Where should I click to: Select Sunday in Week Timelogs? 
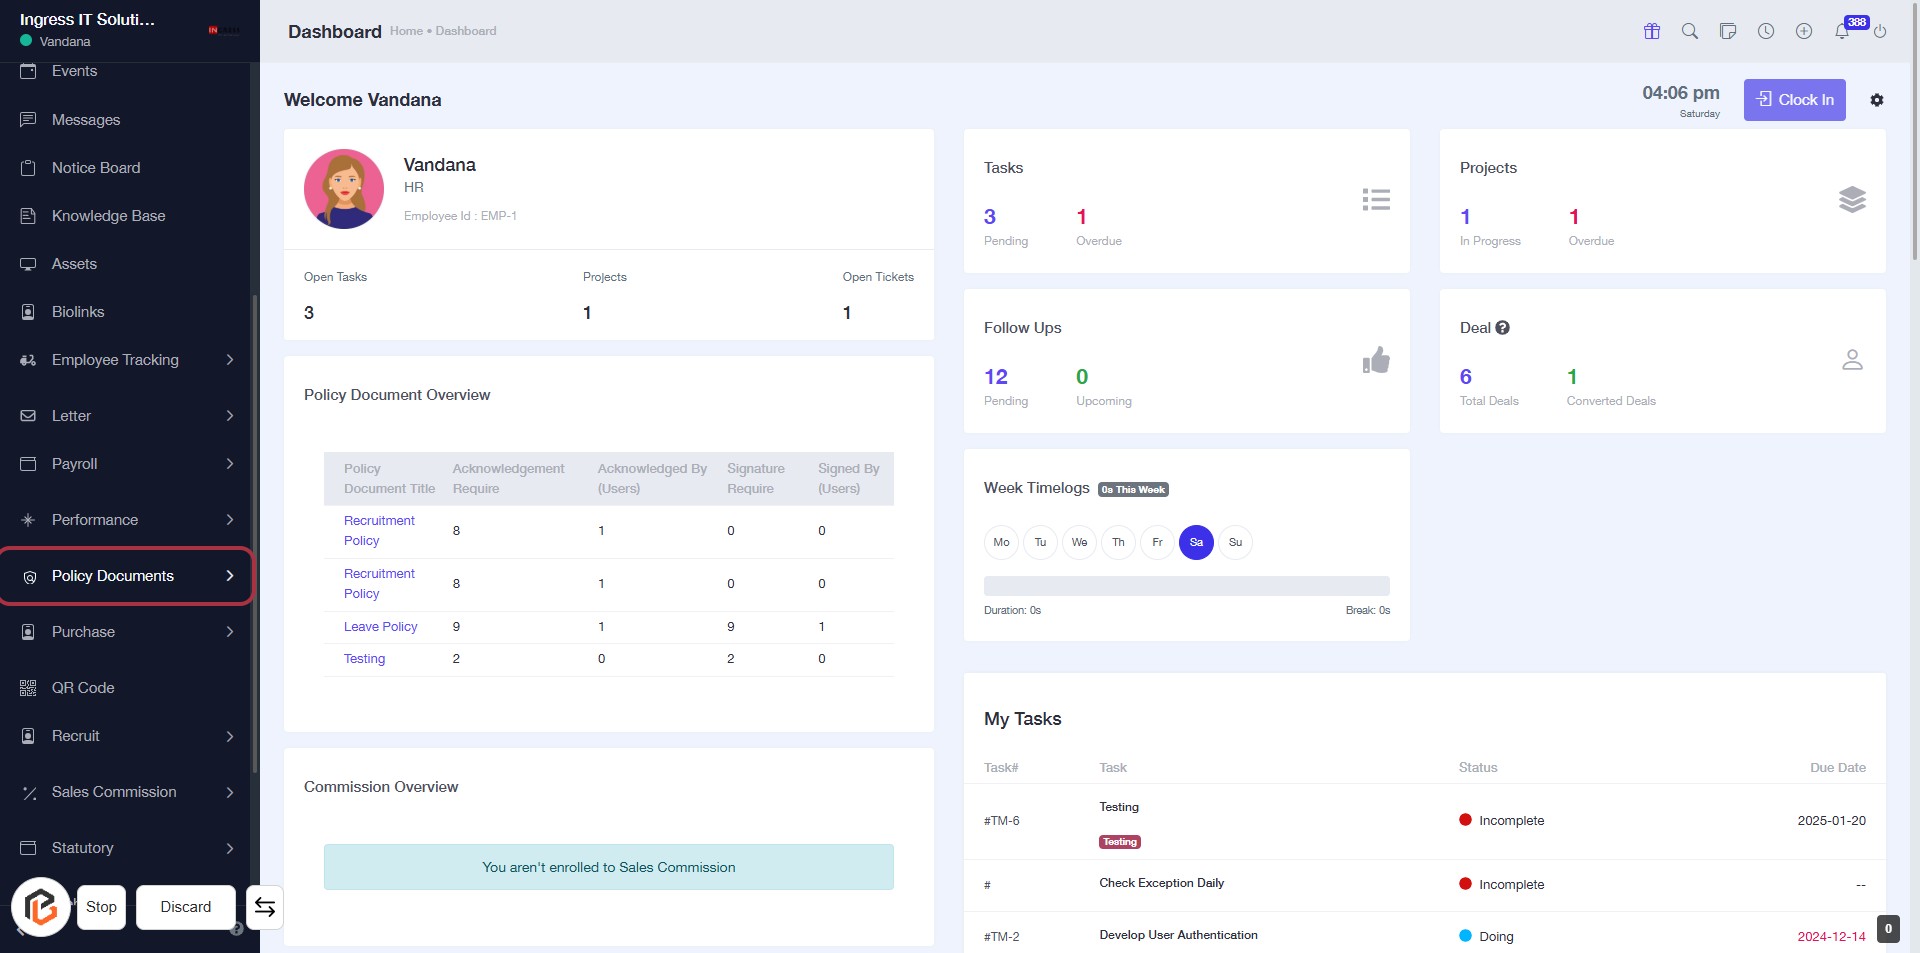pyautogui.click(x=1235, y=542)
